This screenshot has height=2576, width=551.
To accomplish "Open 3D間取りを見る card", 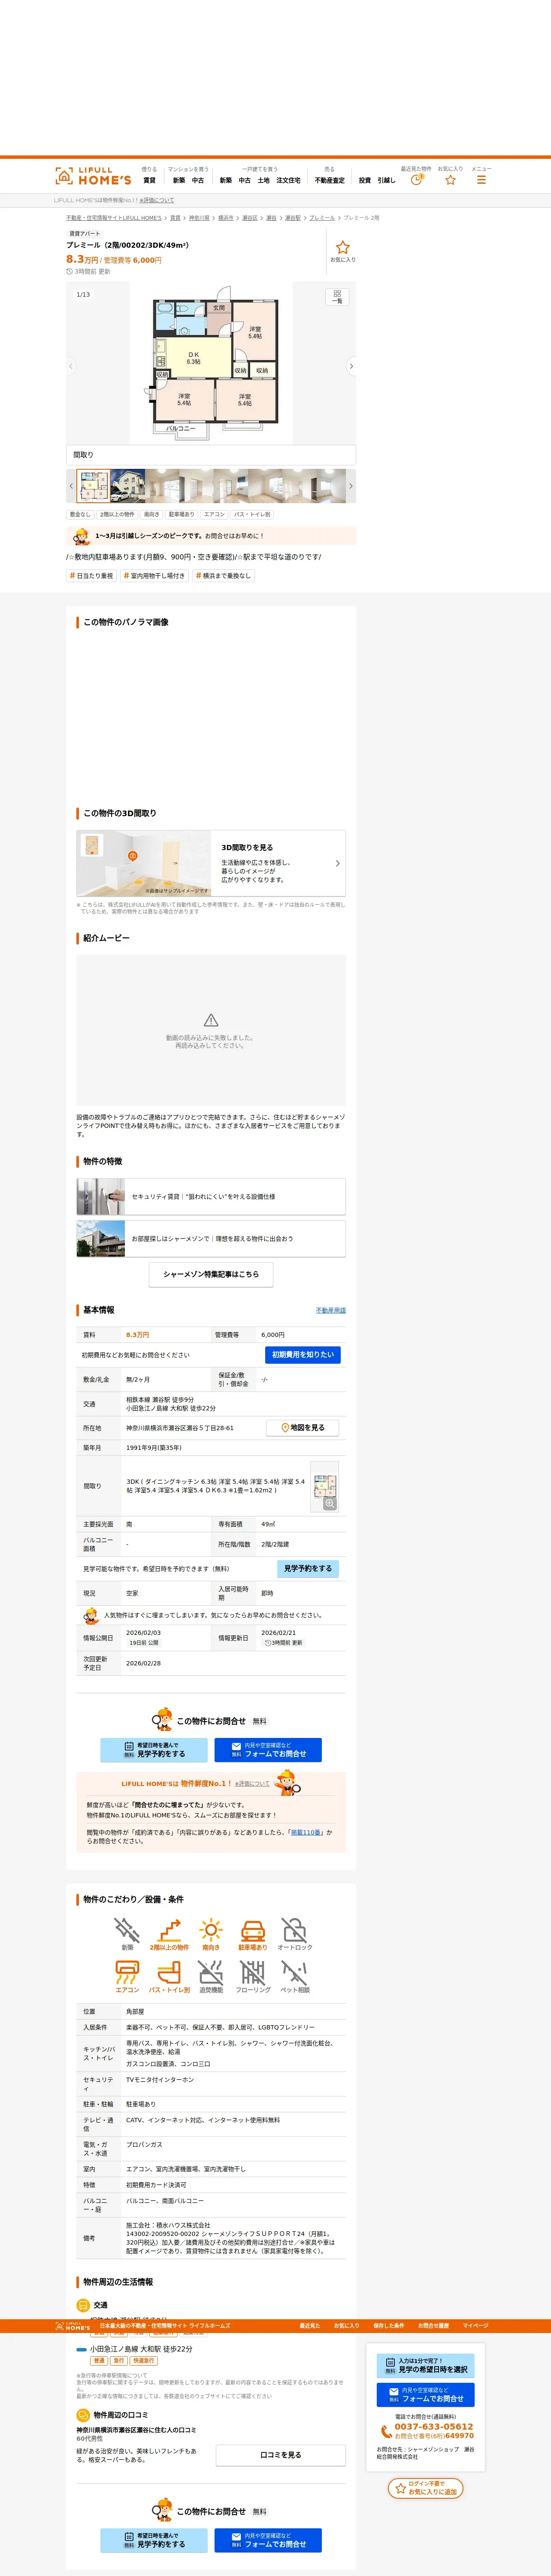I will (211, 863).
